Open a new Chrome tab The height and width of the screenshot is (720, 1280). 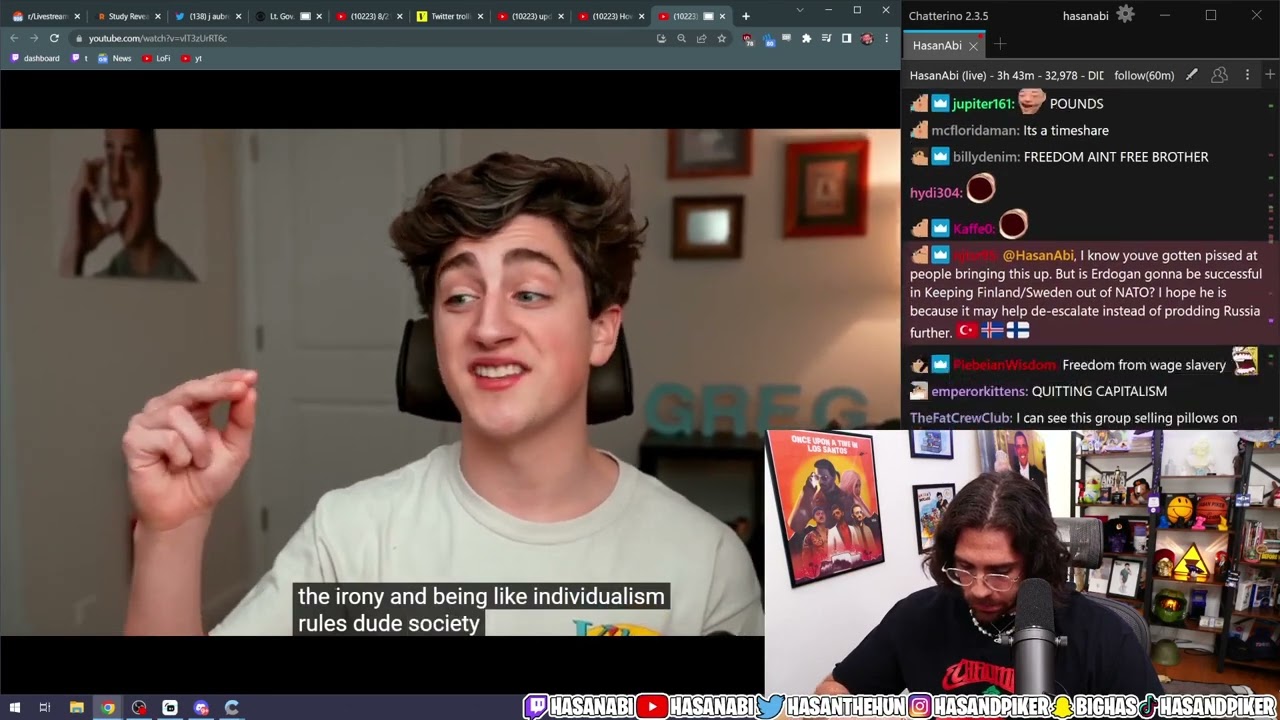click(746, 16)
